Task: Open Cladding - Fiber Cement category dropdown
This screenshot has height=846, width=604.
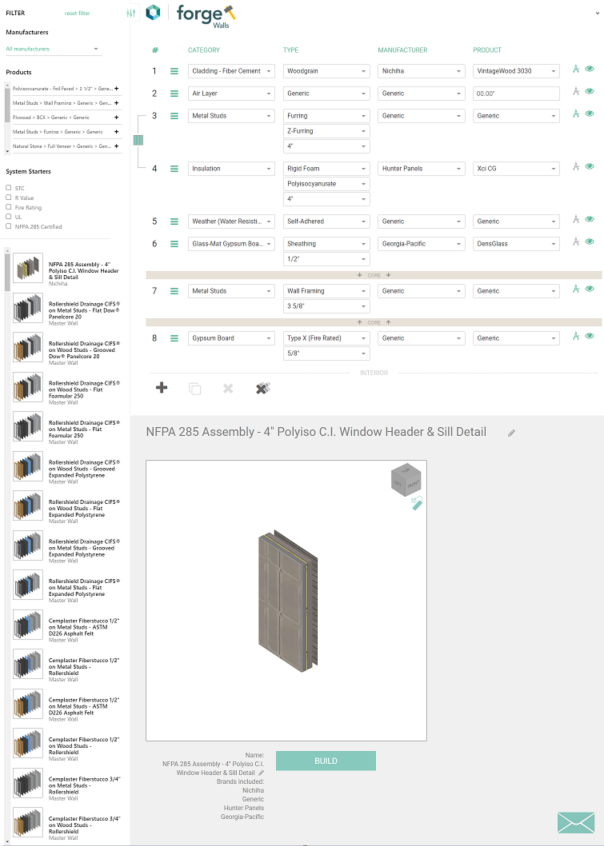Action: (x=231, y=71)
